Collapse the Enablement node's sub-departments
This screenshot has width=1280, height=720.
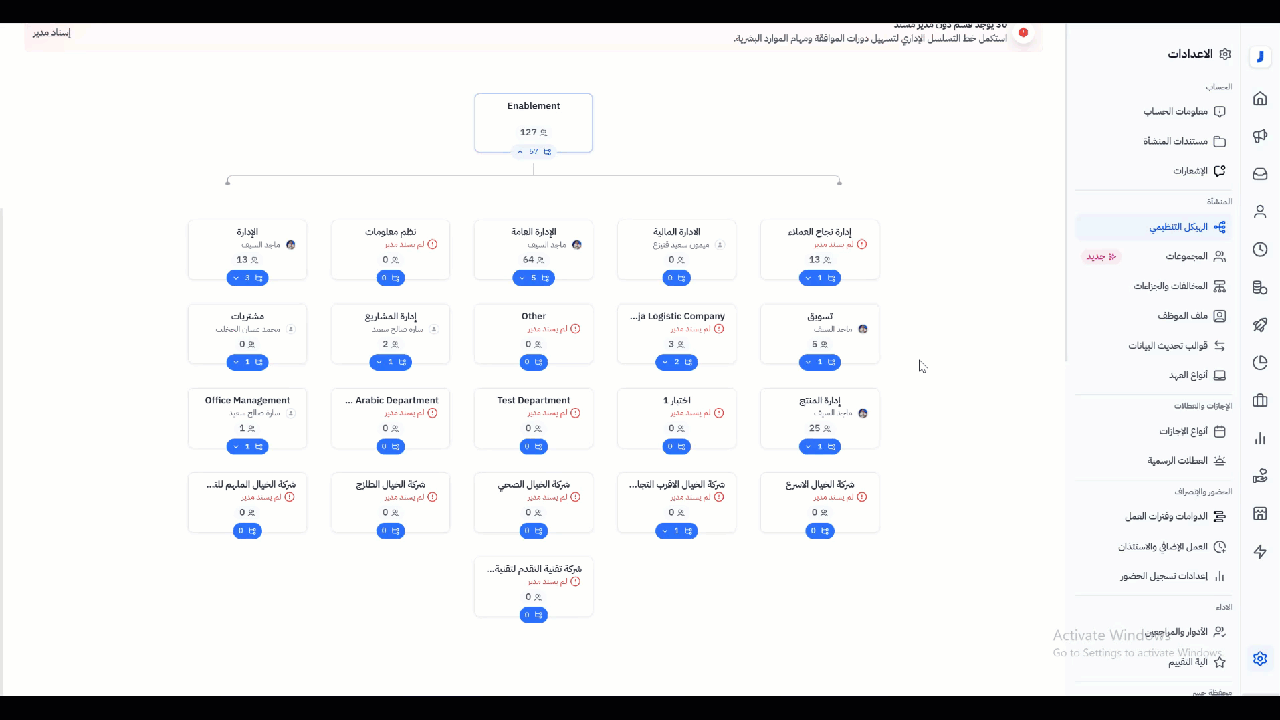(x=533, y=152)
